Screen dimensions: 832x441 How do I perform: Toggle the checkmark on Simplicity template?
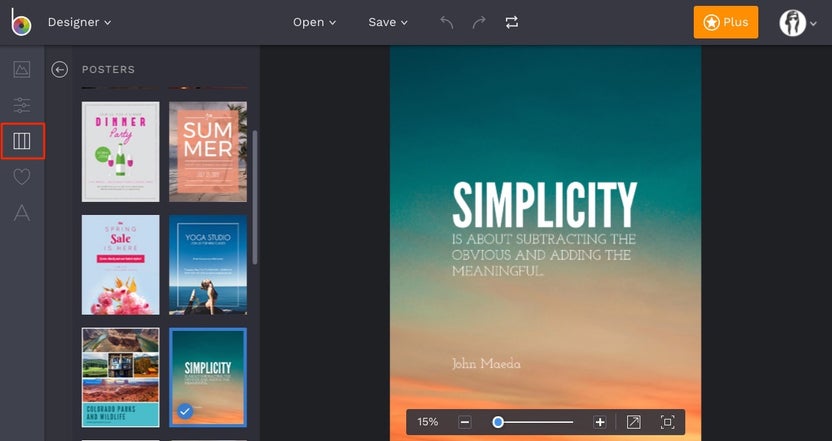coord(185,411)
